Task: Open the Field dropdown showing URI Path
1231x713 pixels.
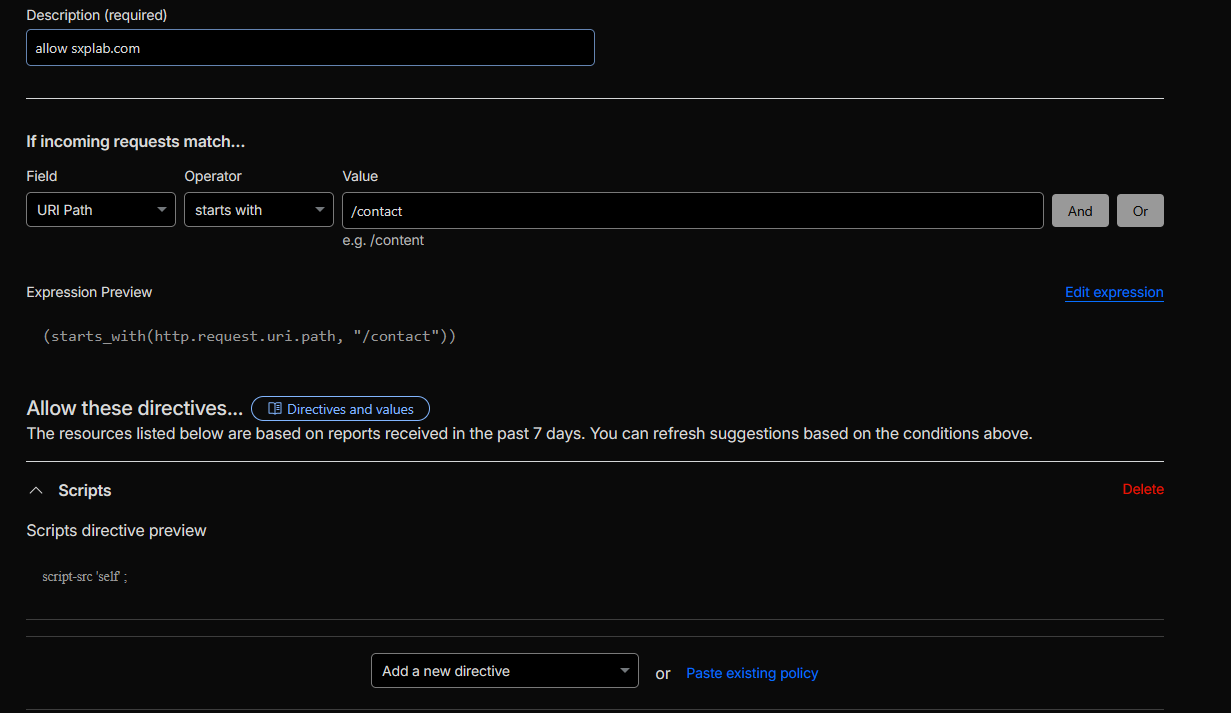Action: (100, 209)
